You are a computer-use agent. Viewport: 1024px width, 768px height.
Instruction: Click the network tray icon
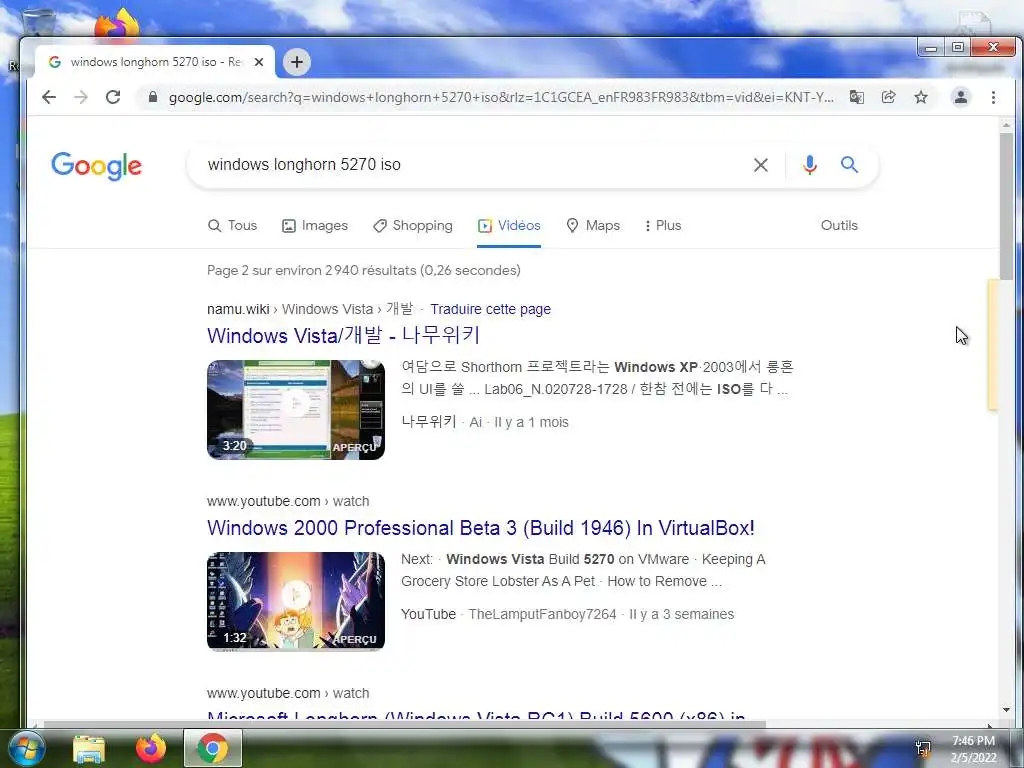point(923,748)
